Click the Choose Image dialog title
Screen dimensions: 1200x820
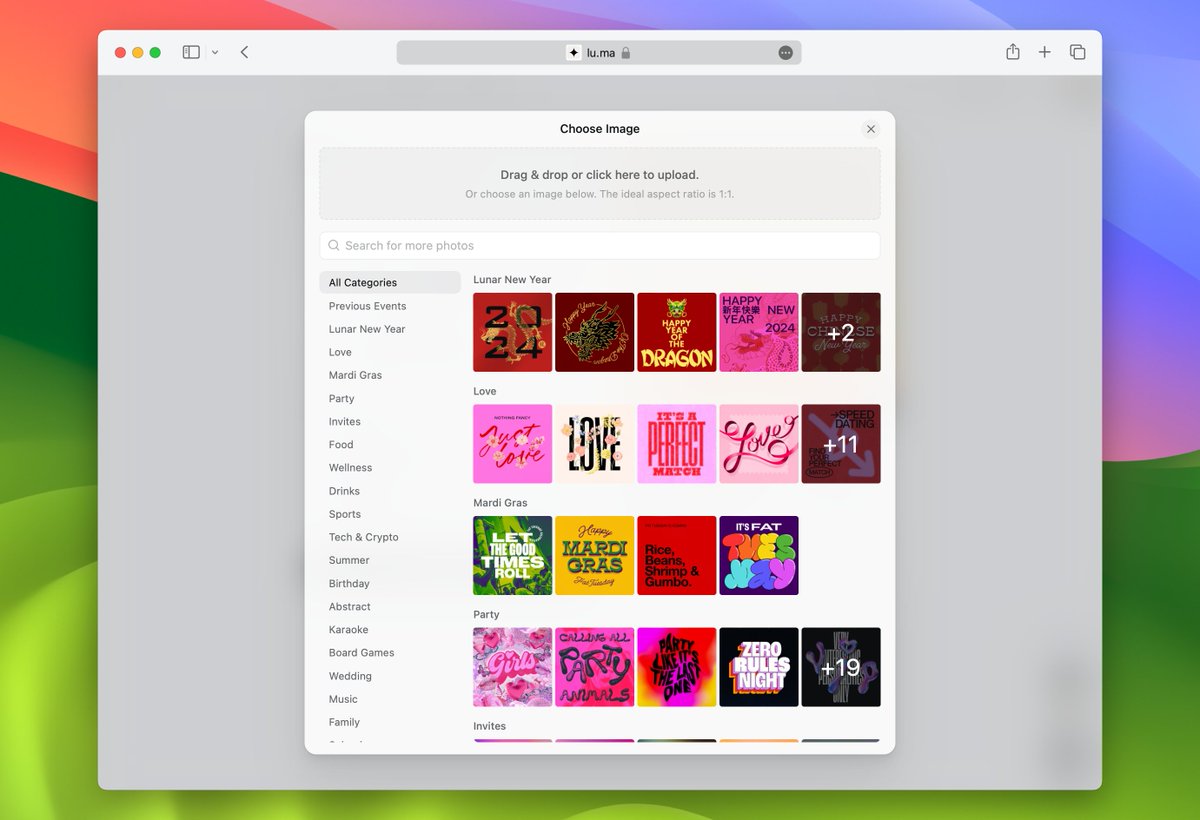tap(600, 129)
